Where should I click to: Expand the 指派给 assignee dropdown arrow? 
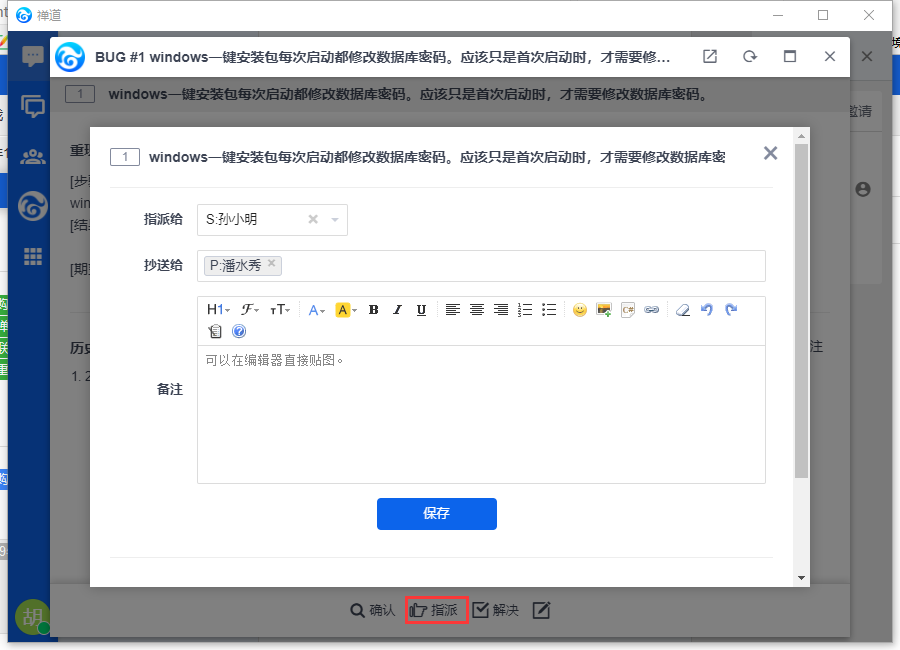pyautogui.click(x=335, y=220)
